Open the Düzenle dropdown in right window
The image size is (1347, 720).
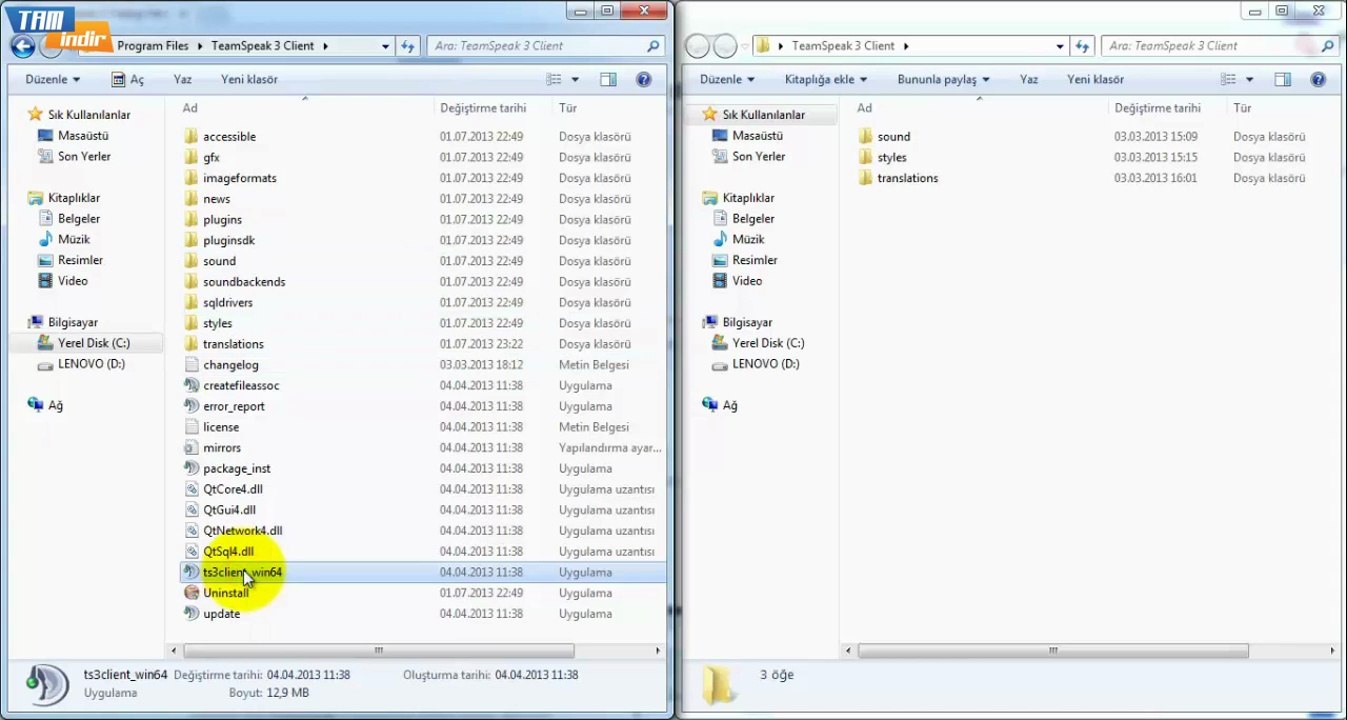[727, 79]
